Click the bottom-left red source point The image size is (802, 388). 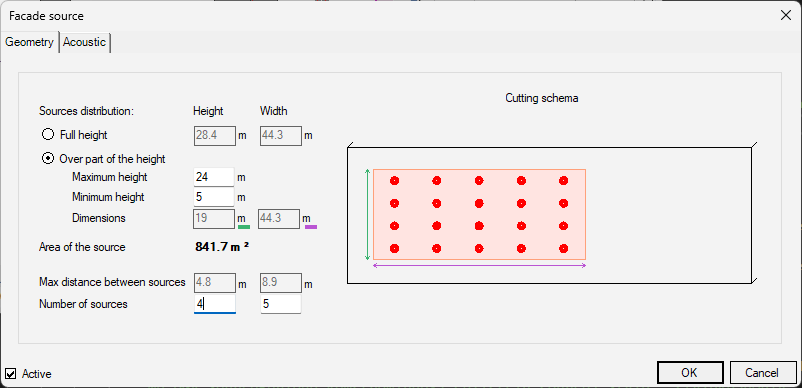point(394,248)
